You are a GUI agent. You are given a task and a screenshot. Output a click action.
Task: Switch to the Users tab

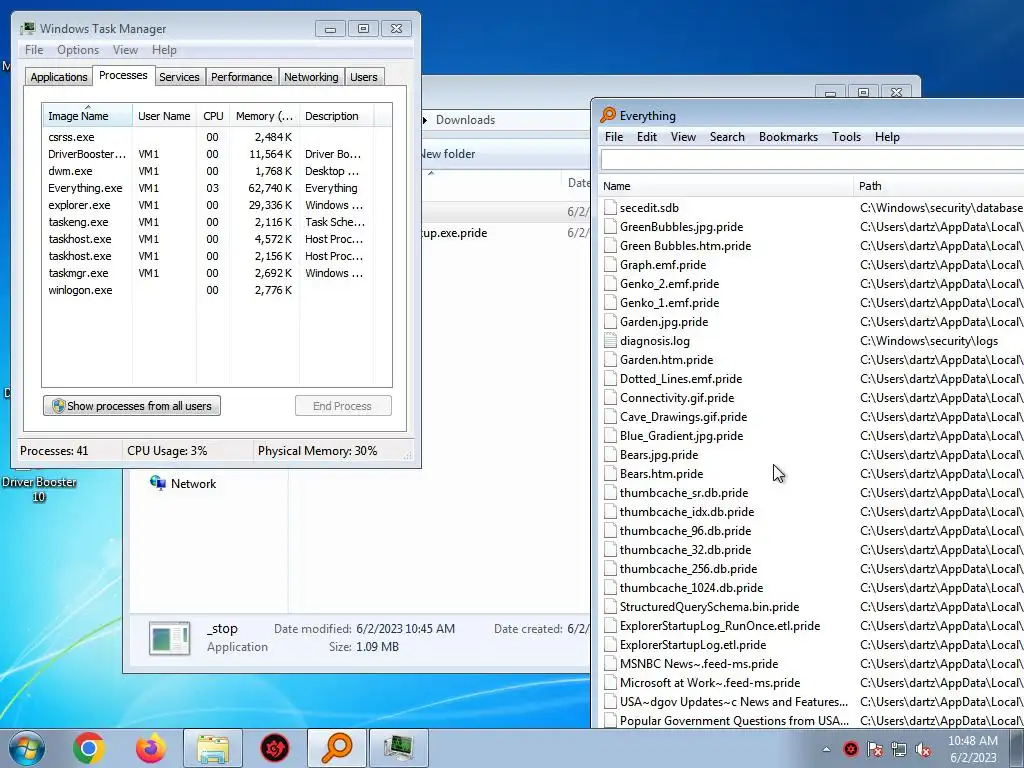coord(364,77)
